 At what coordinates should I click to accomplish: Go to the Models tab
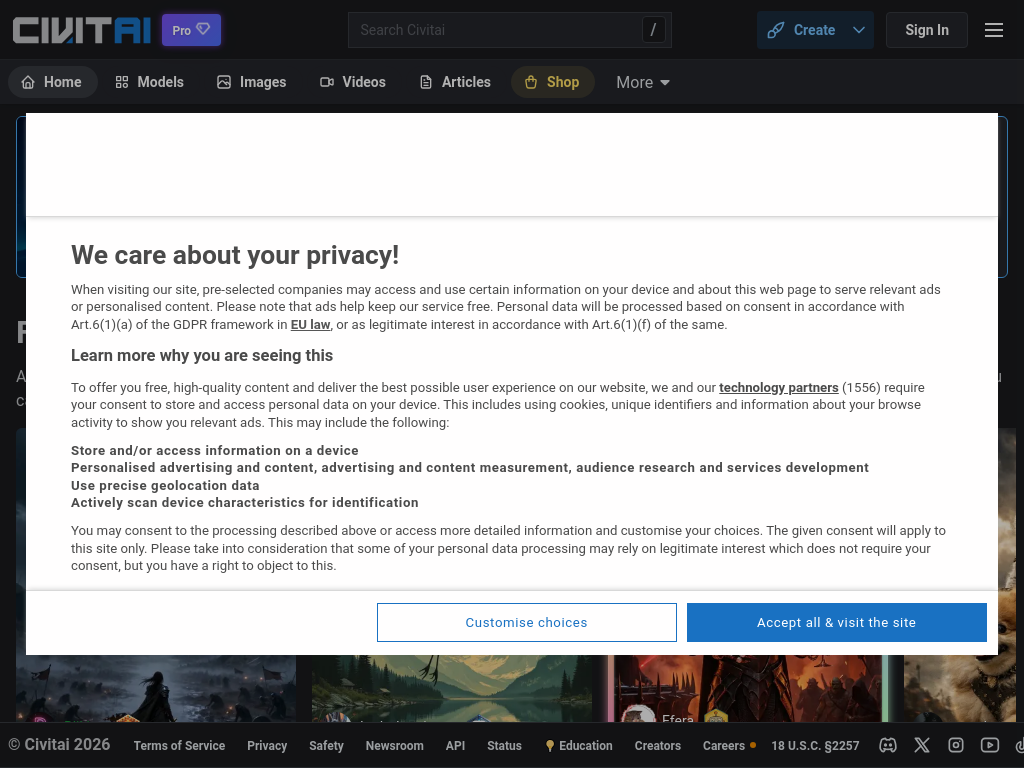pos(149,82)
